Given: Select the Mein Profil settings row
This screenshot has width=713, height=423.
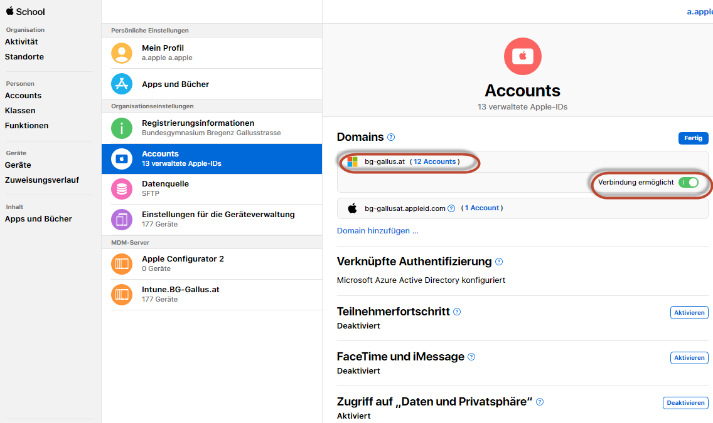Looking at the screenshot, I should point(212,53).
